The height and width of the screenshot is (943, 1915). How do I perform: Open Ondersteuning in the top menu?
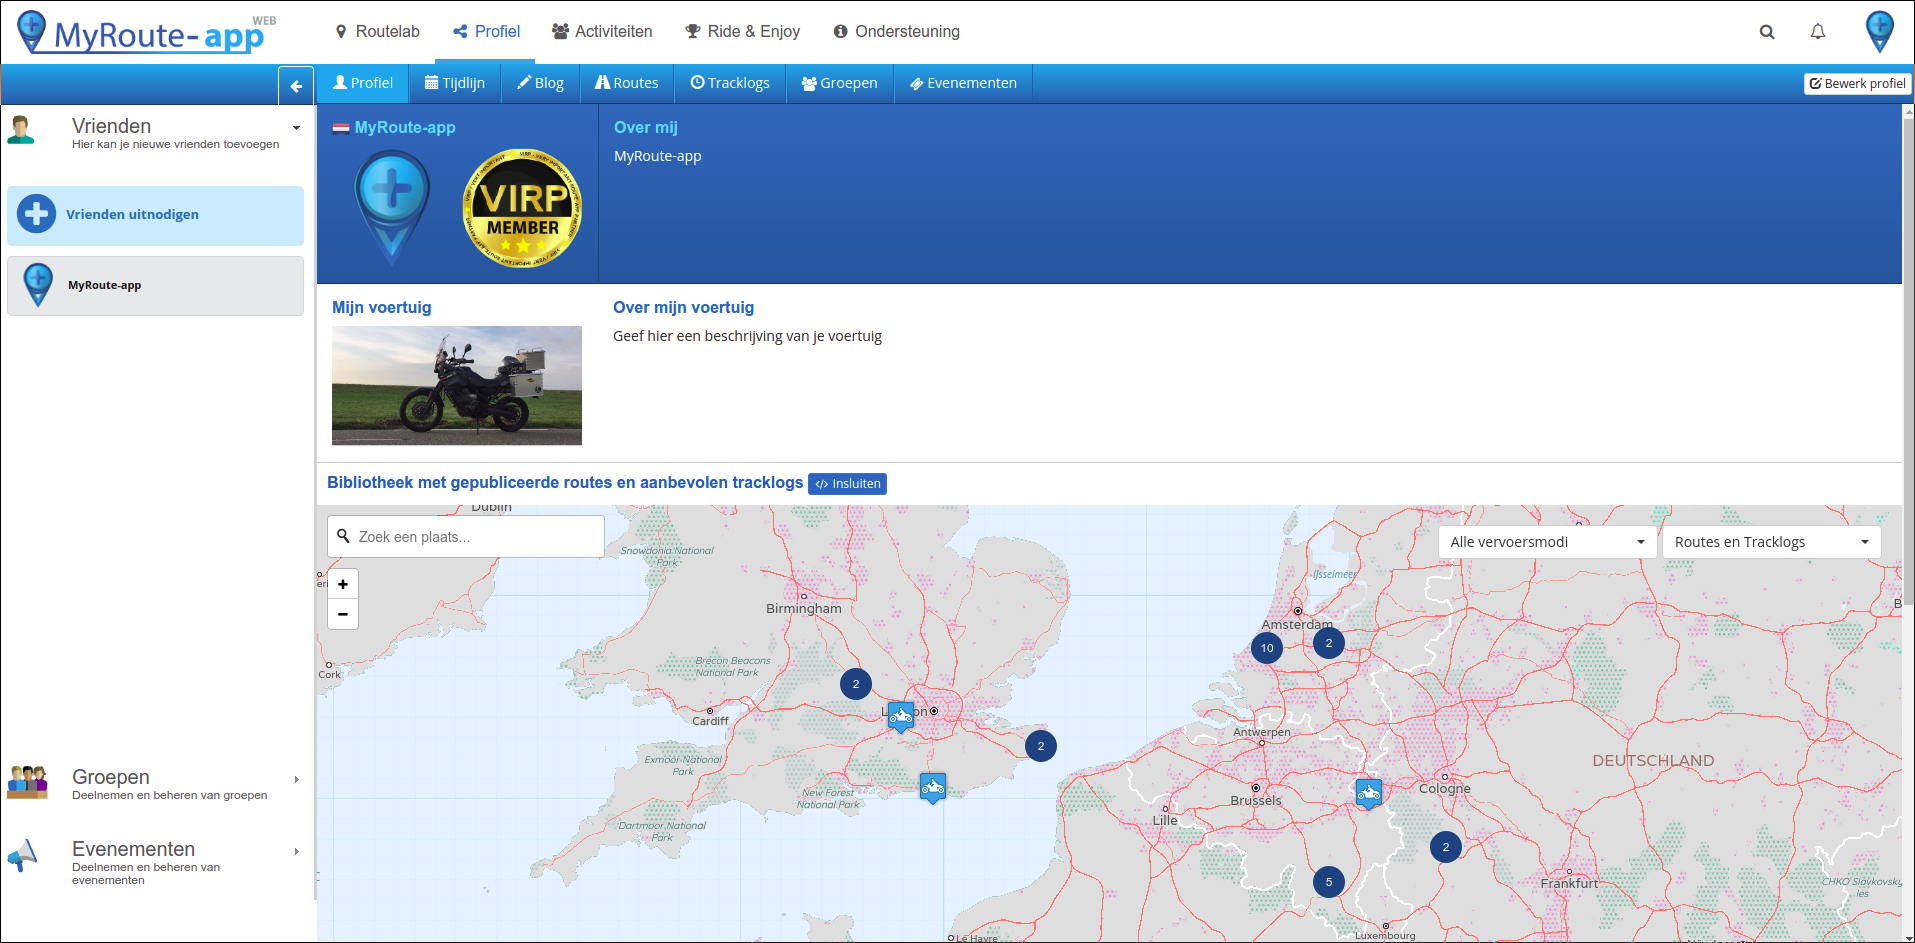(896, 32)
